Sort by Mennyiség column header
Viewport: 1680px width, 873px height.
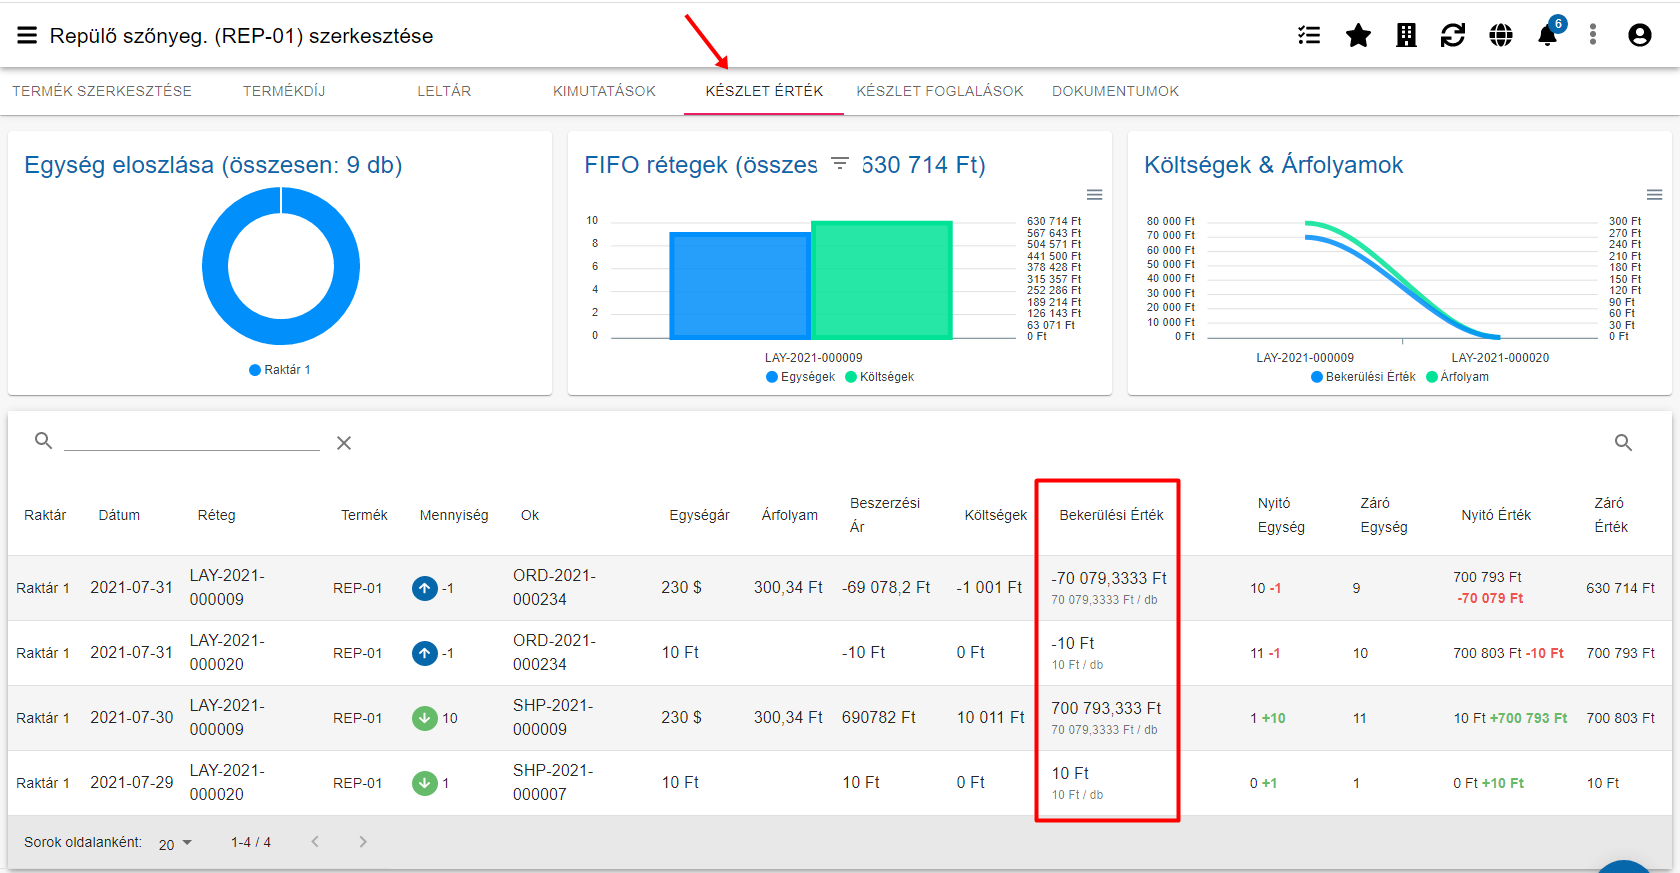point(454,515)
